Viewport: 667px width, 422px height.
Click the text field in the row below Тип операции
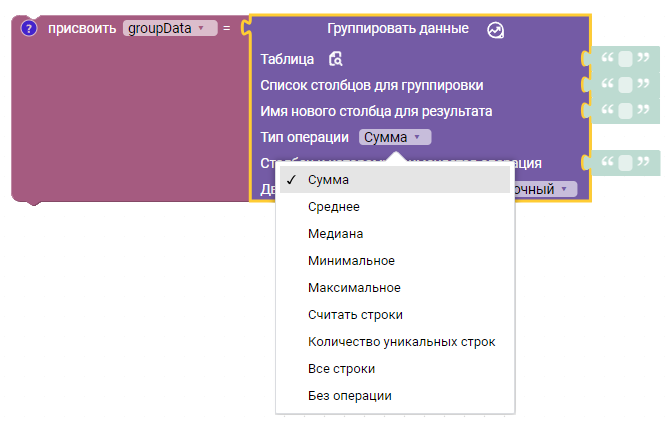click(625, 163)
